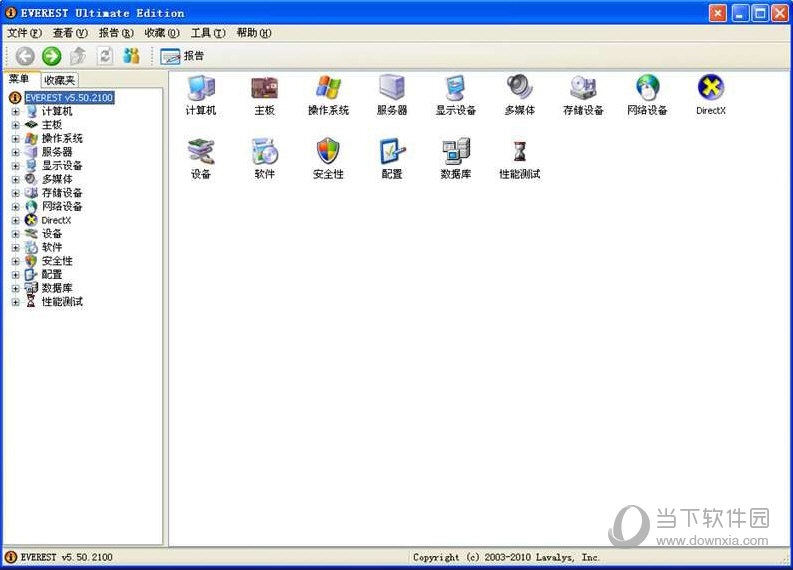Minimize the EVEREST Ultimate Edition window
The image size is (793, 570).
click(740, 13)
